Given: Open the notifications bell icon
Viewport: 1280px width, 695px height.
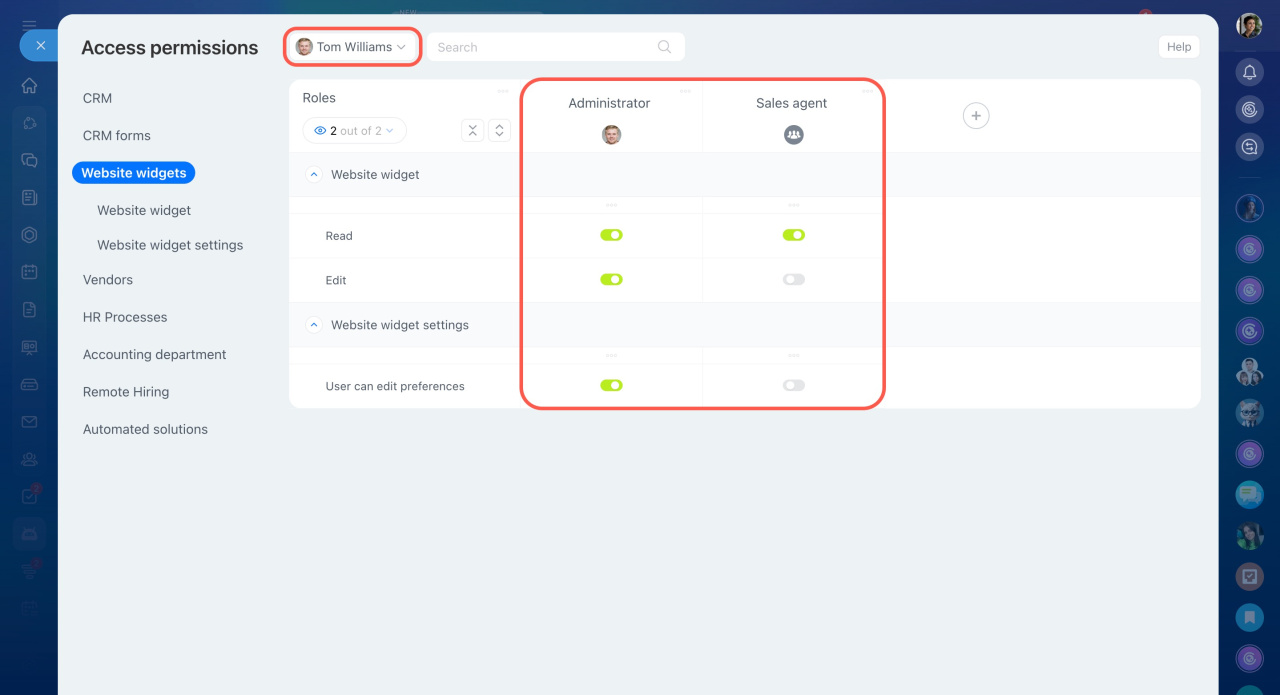Looking at the screenshot, I should click(1249, 72).
